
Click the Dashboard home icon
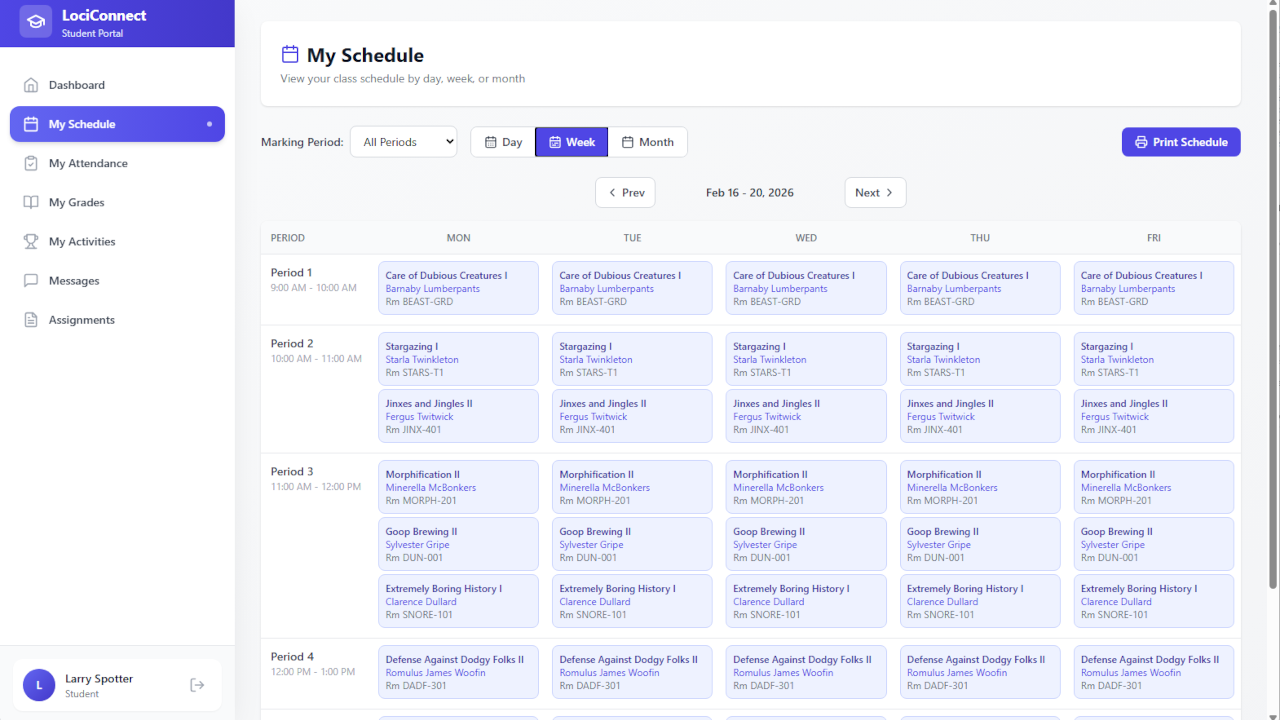coord(31,85)
